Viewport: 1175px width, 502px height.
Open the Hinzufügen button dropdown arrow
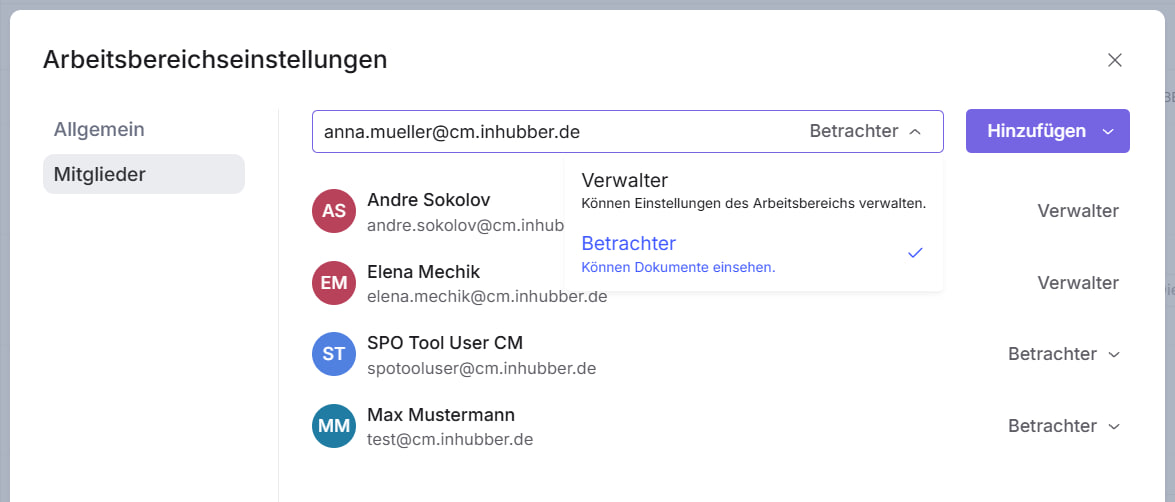(x=1107, y=131)
